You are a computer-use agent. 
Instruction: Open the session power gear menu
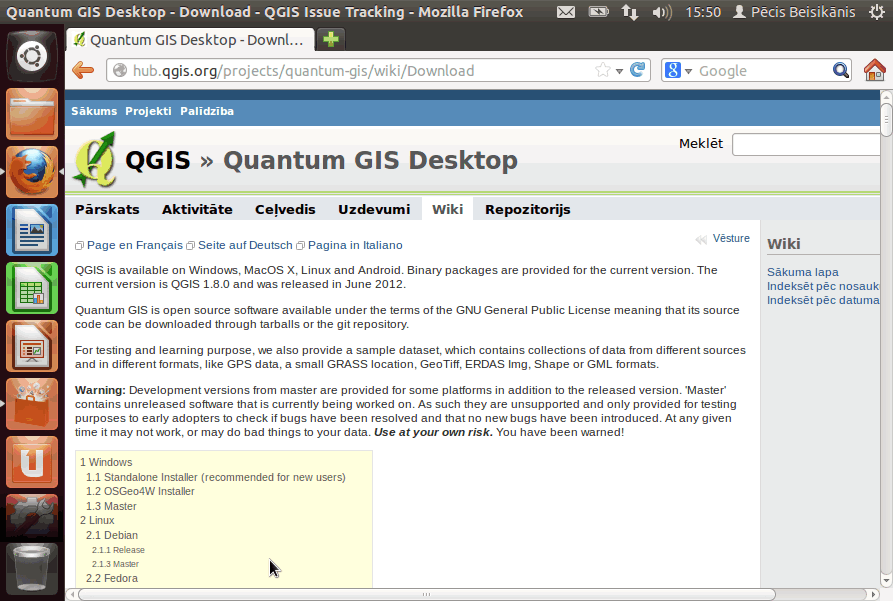[877, 12]
